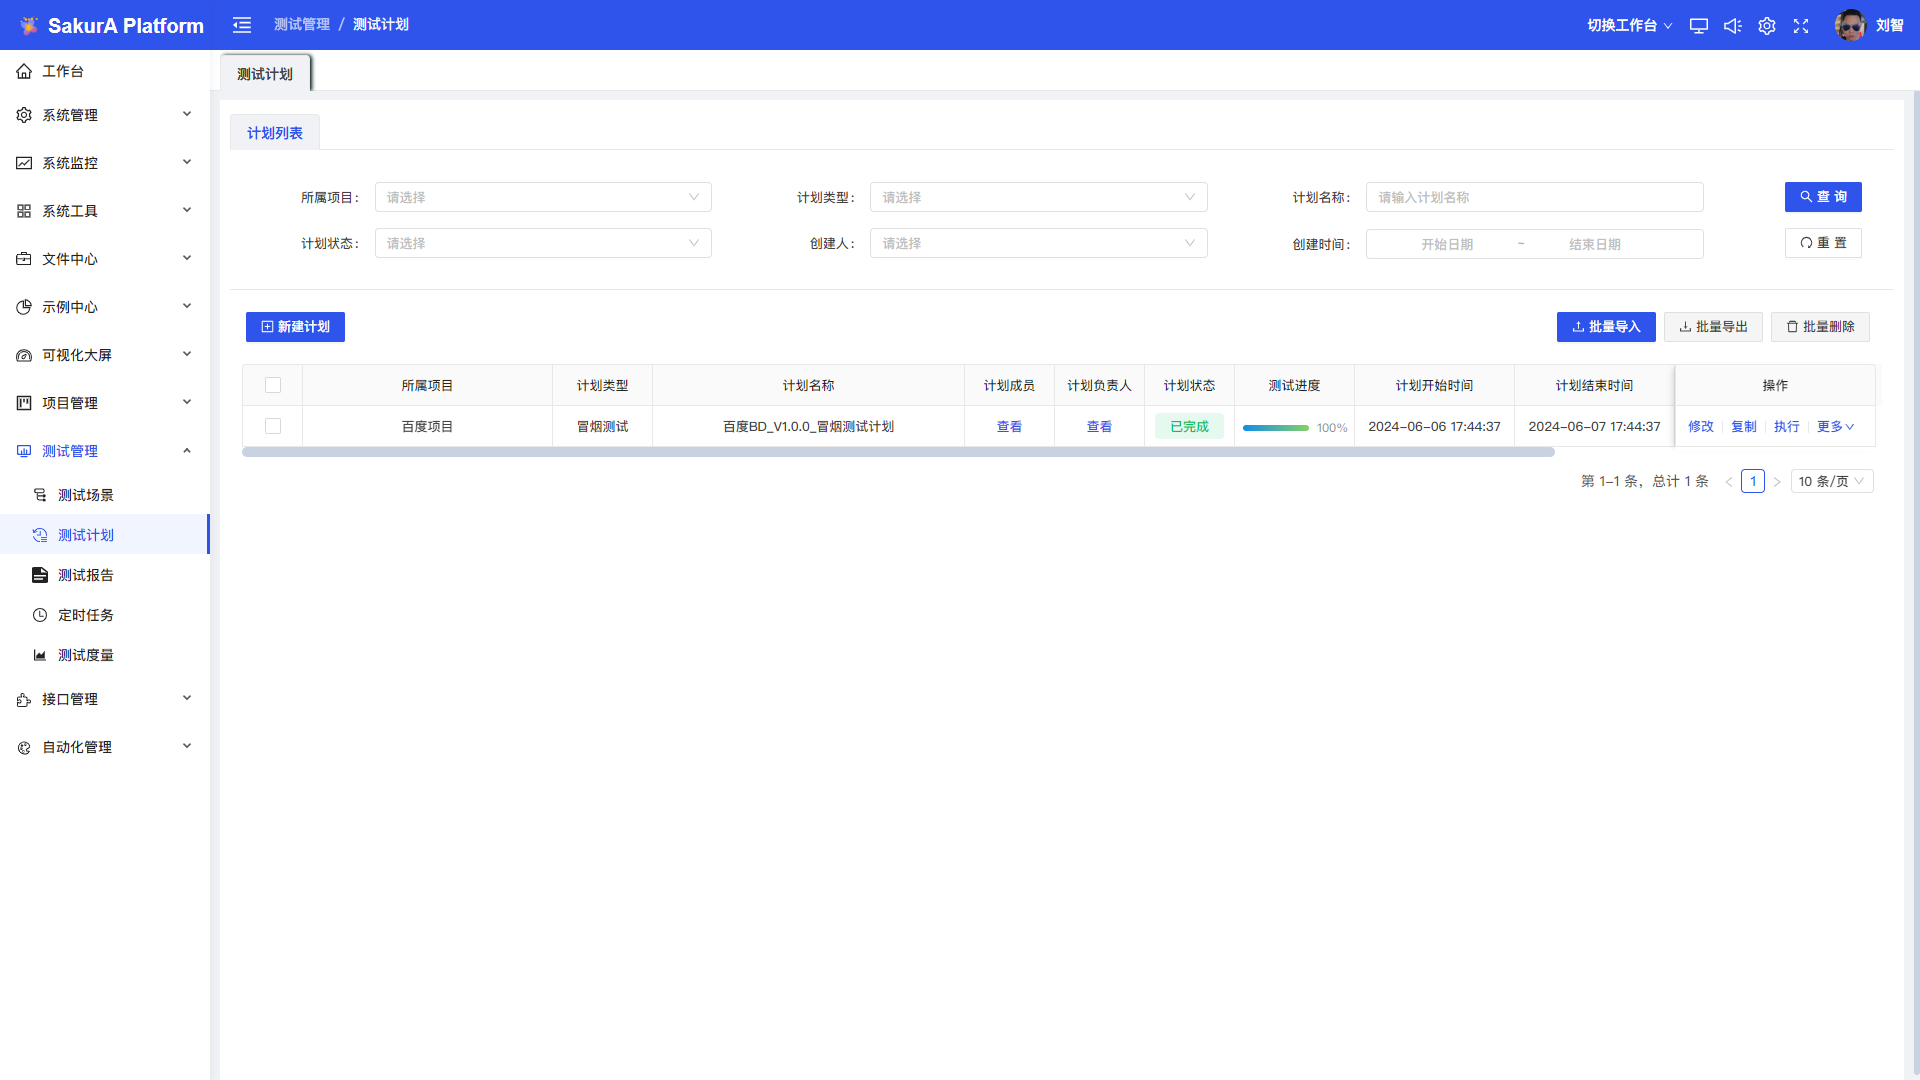The image size is (1920, 1080).
Task: Toggle fullscreen with expand icon
Action: pyautogui.click(x=1801, y=26)
